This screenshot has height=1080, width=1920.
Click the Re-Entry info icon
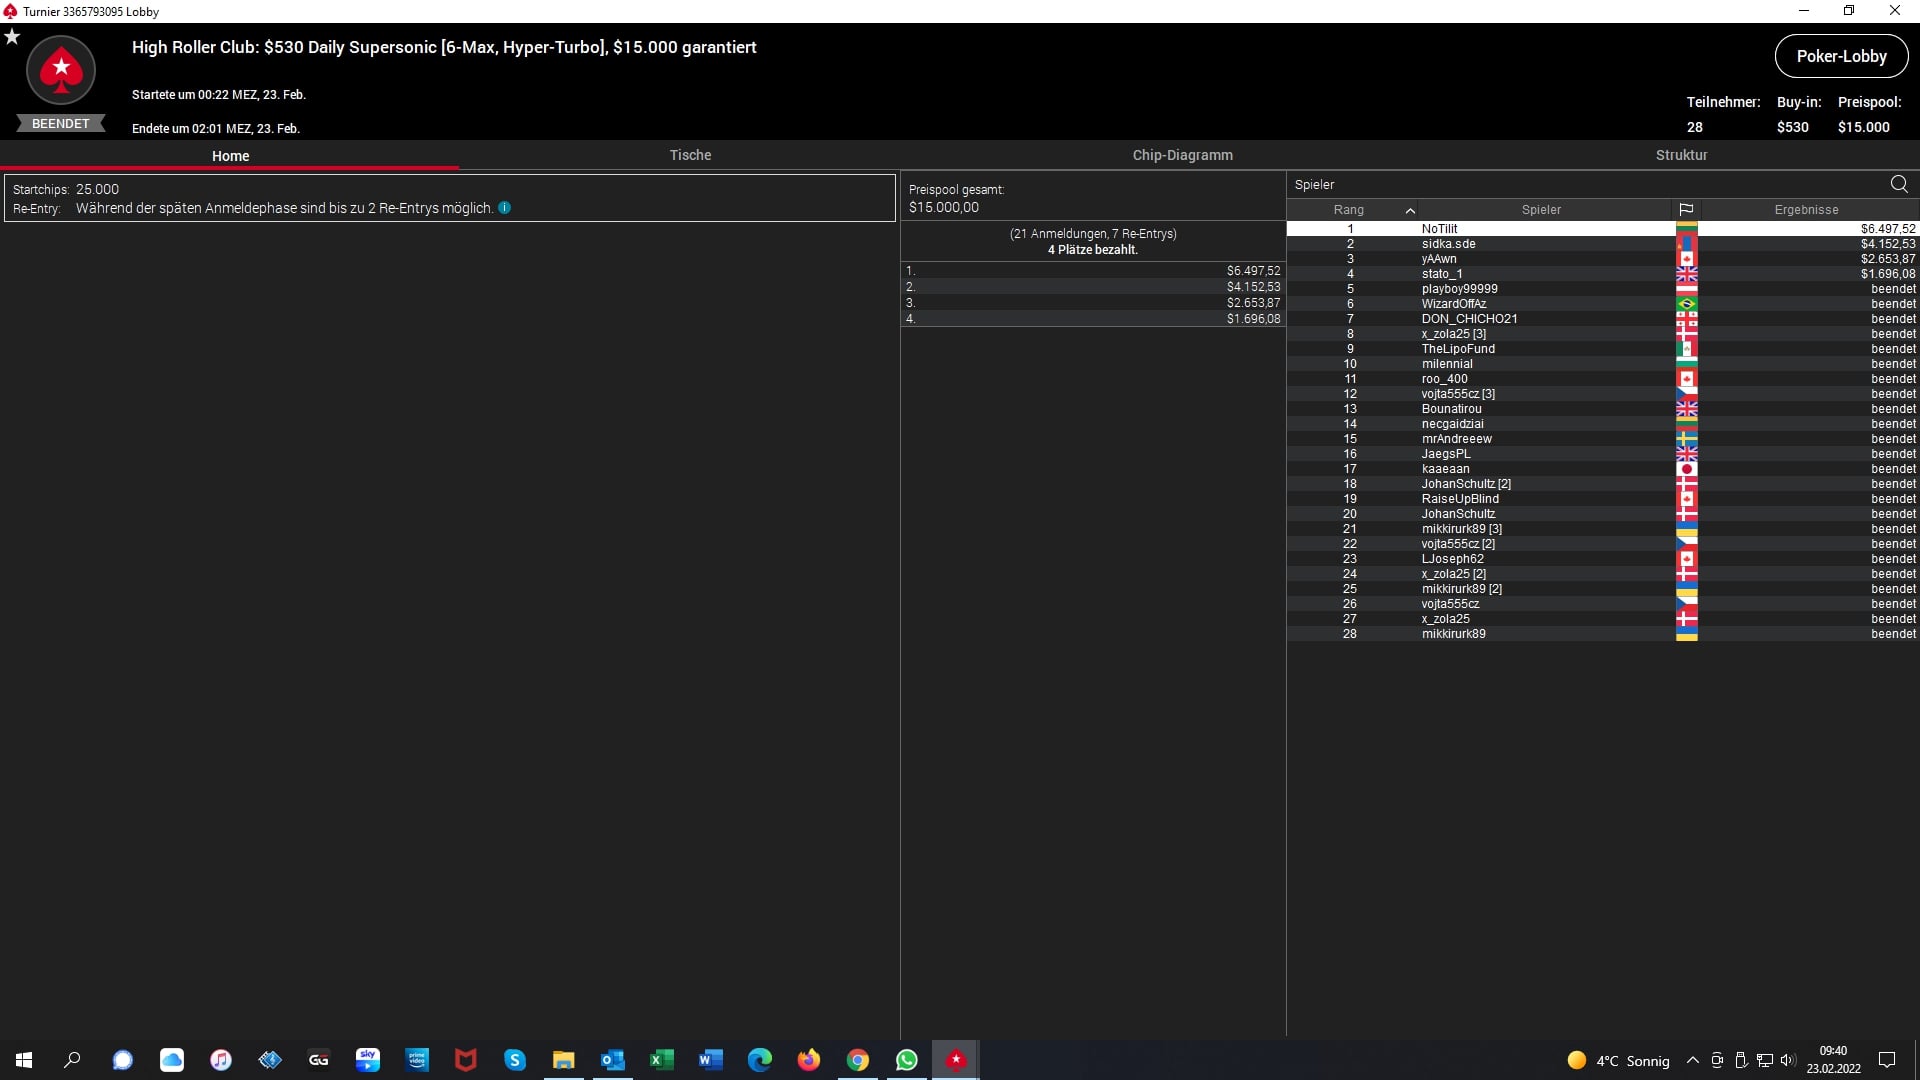pyautogui.click(x=505, y=208)
